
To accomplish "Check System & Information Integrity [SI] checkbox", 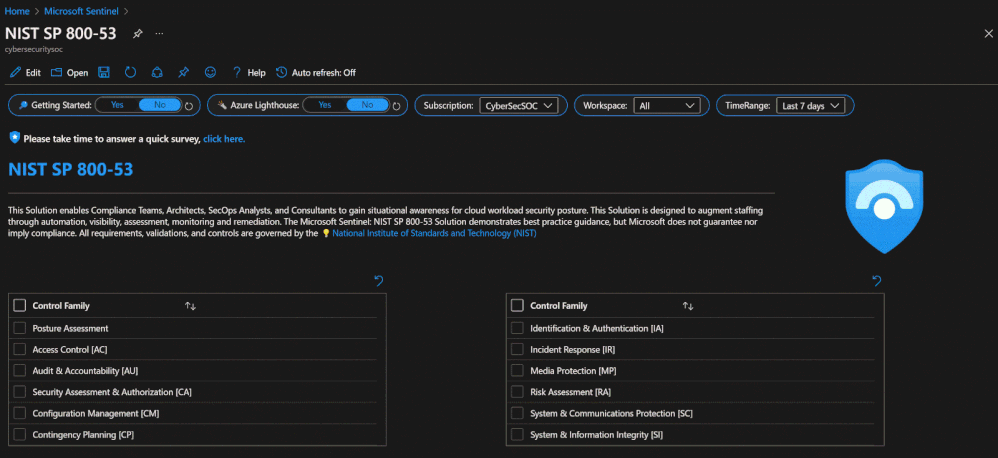I will tap(517, 434).
